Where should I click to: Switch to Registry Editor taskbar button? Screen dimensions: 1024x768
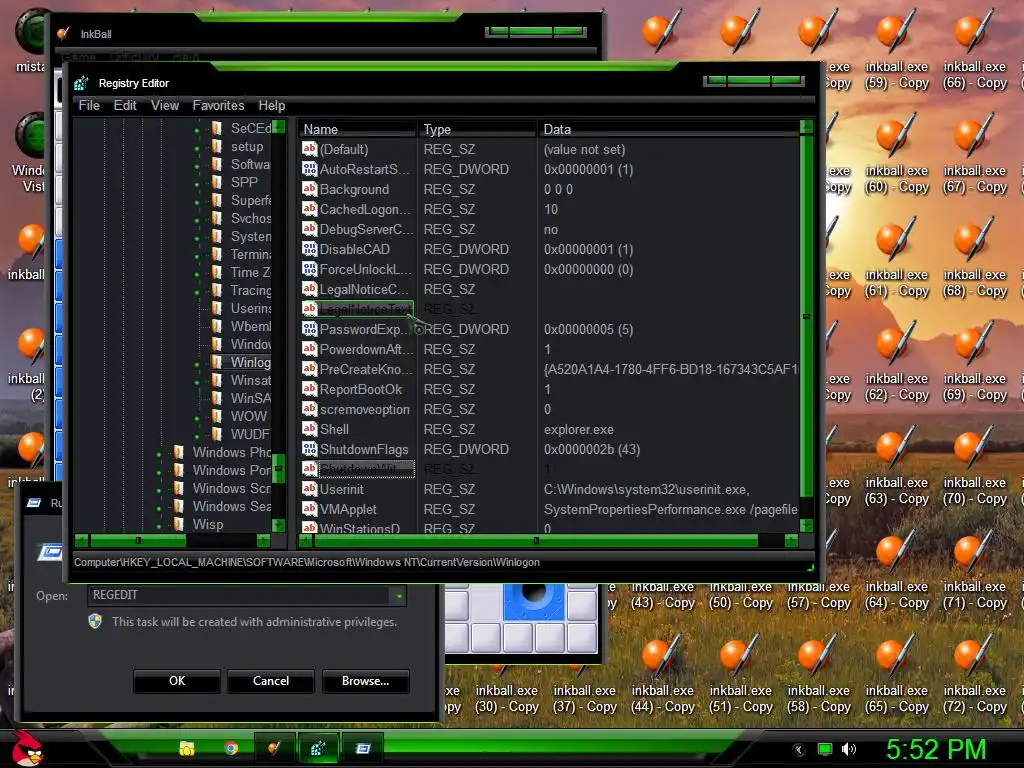pos(318,748)
